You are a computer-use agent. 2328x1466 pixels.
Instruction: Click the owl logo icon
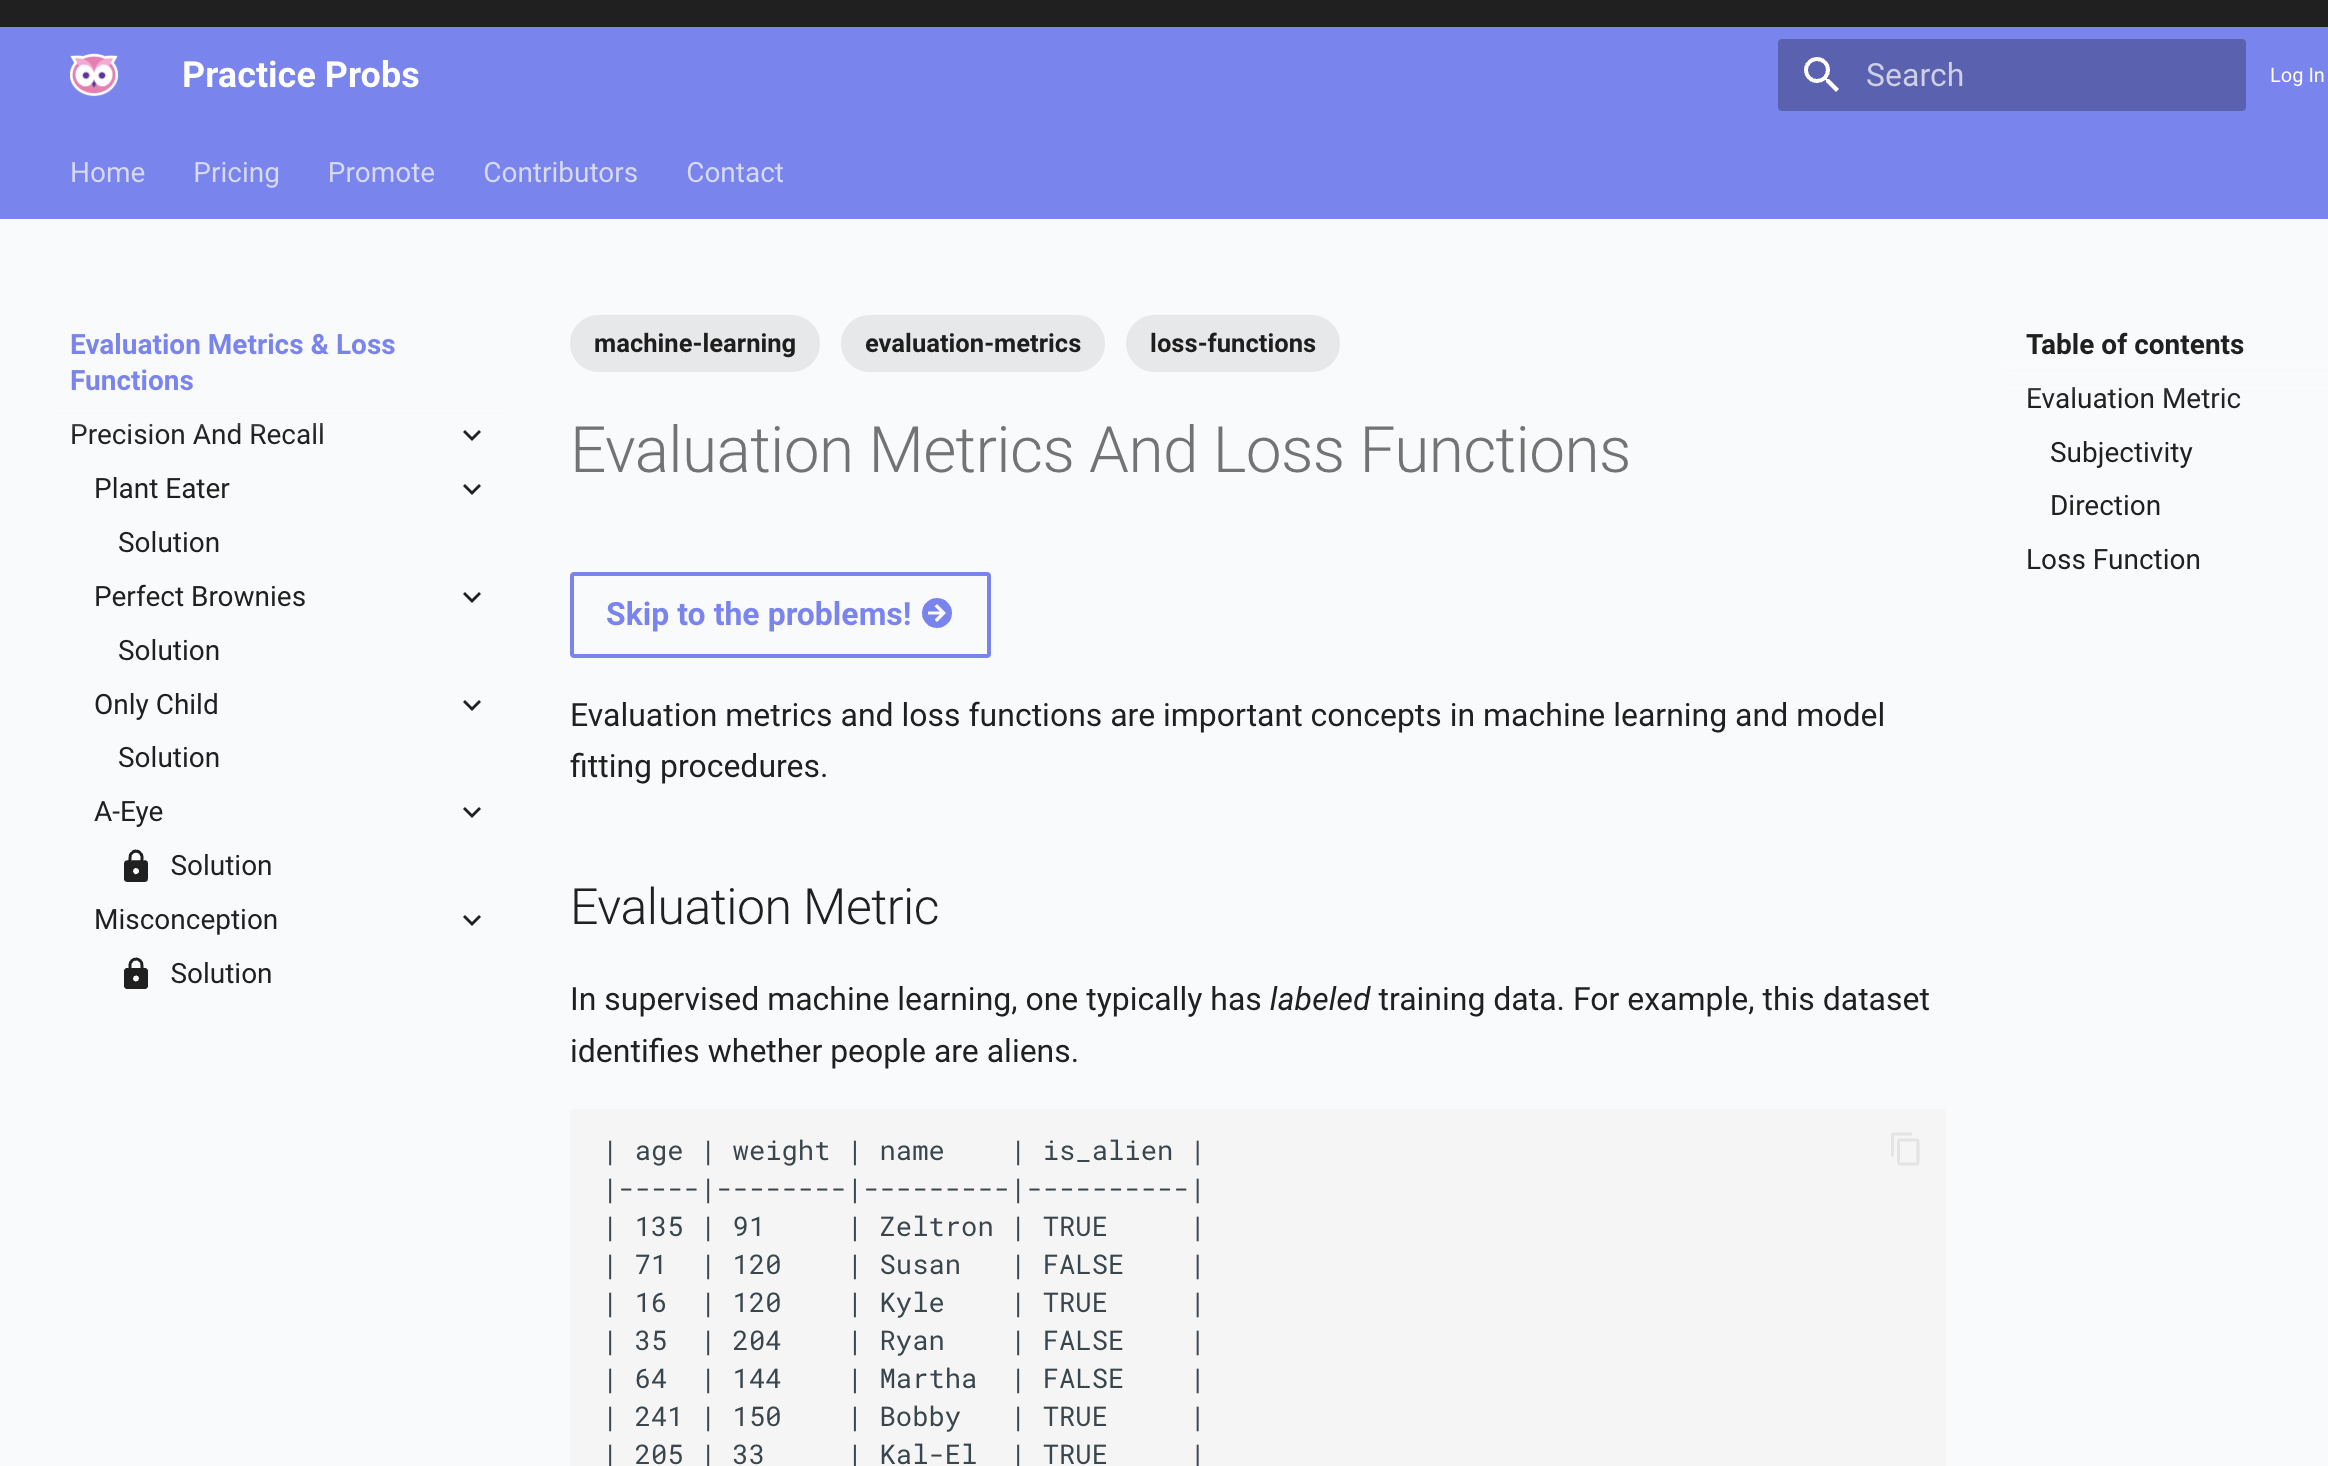click(94, 75)
